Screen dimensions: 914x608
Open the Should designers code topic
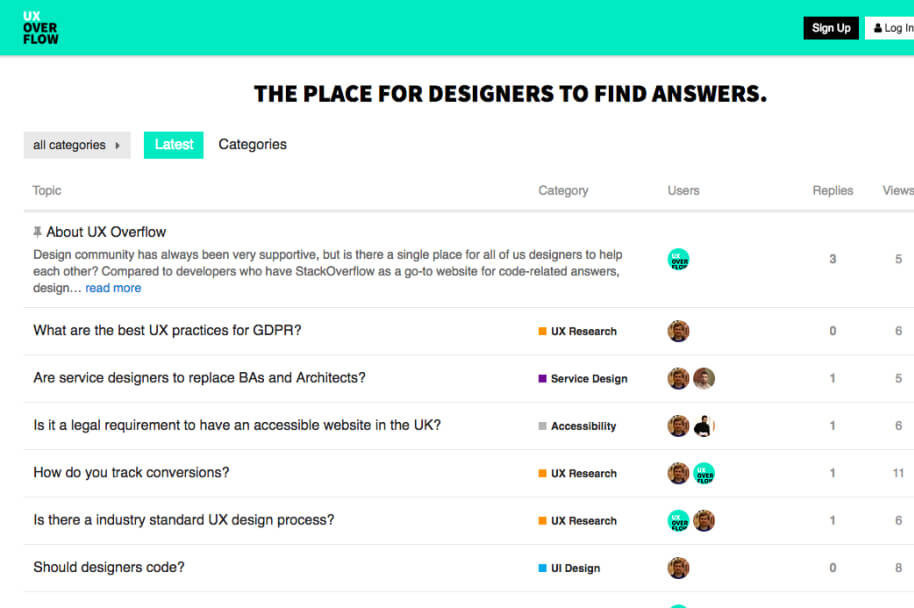tap(108, 567)
